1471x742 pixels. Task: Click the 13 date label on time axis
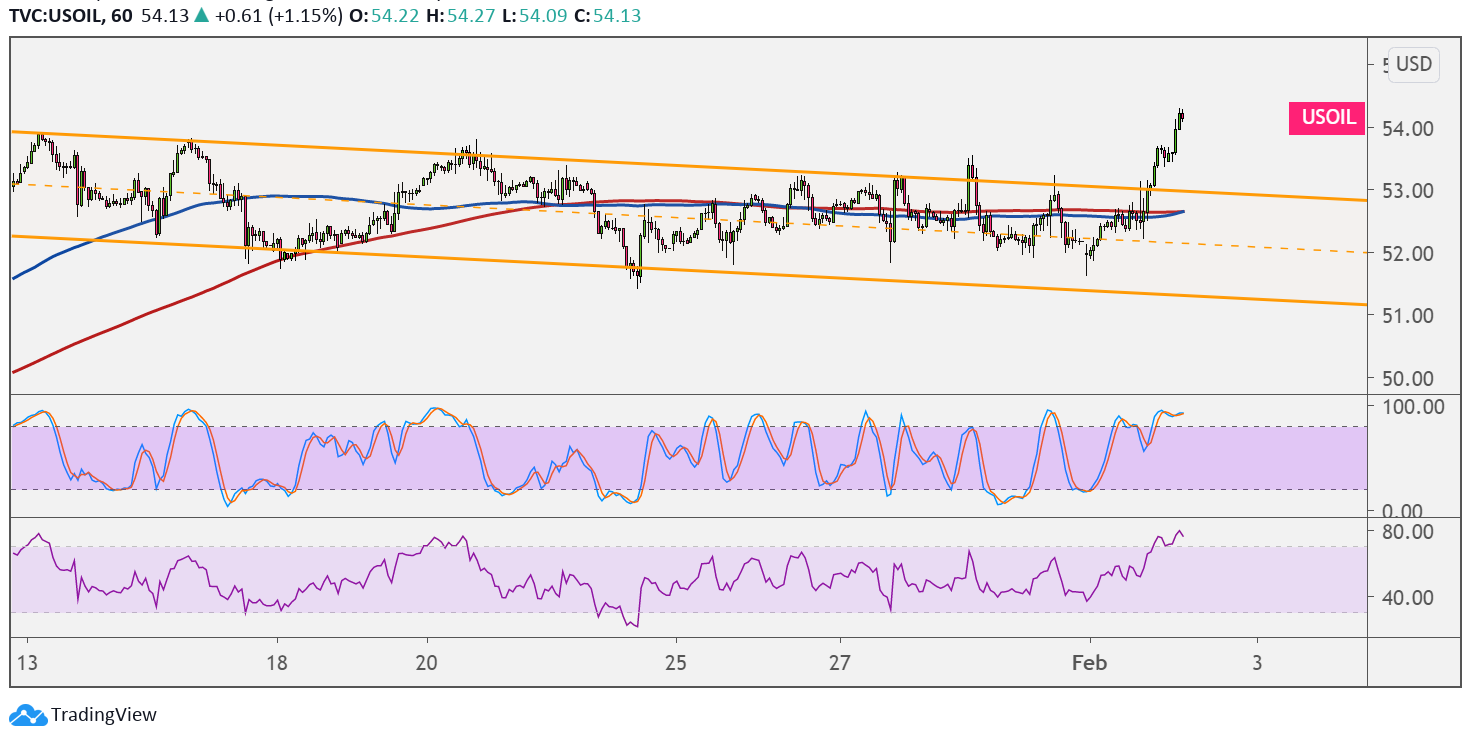tap(27, 663)
